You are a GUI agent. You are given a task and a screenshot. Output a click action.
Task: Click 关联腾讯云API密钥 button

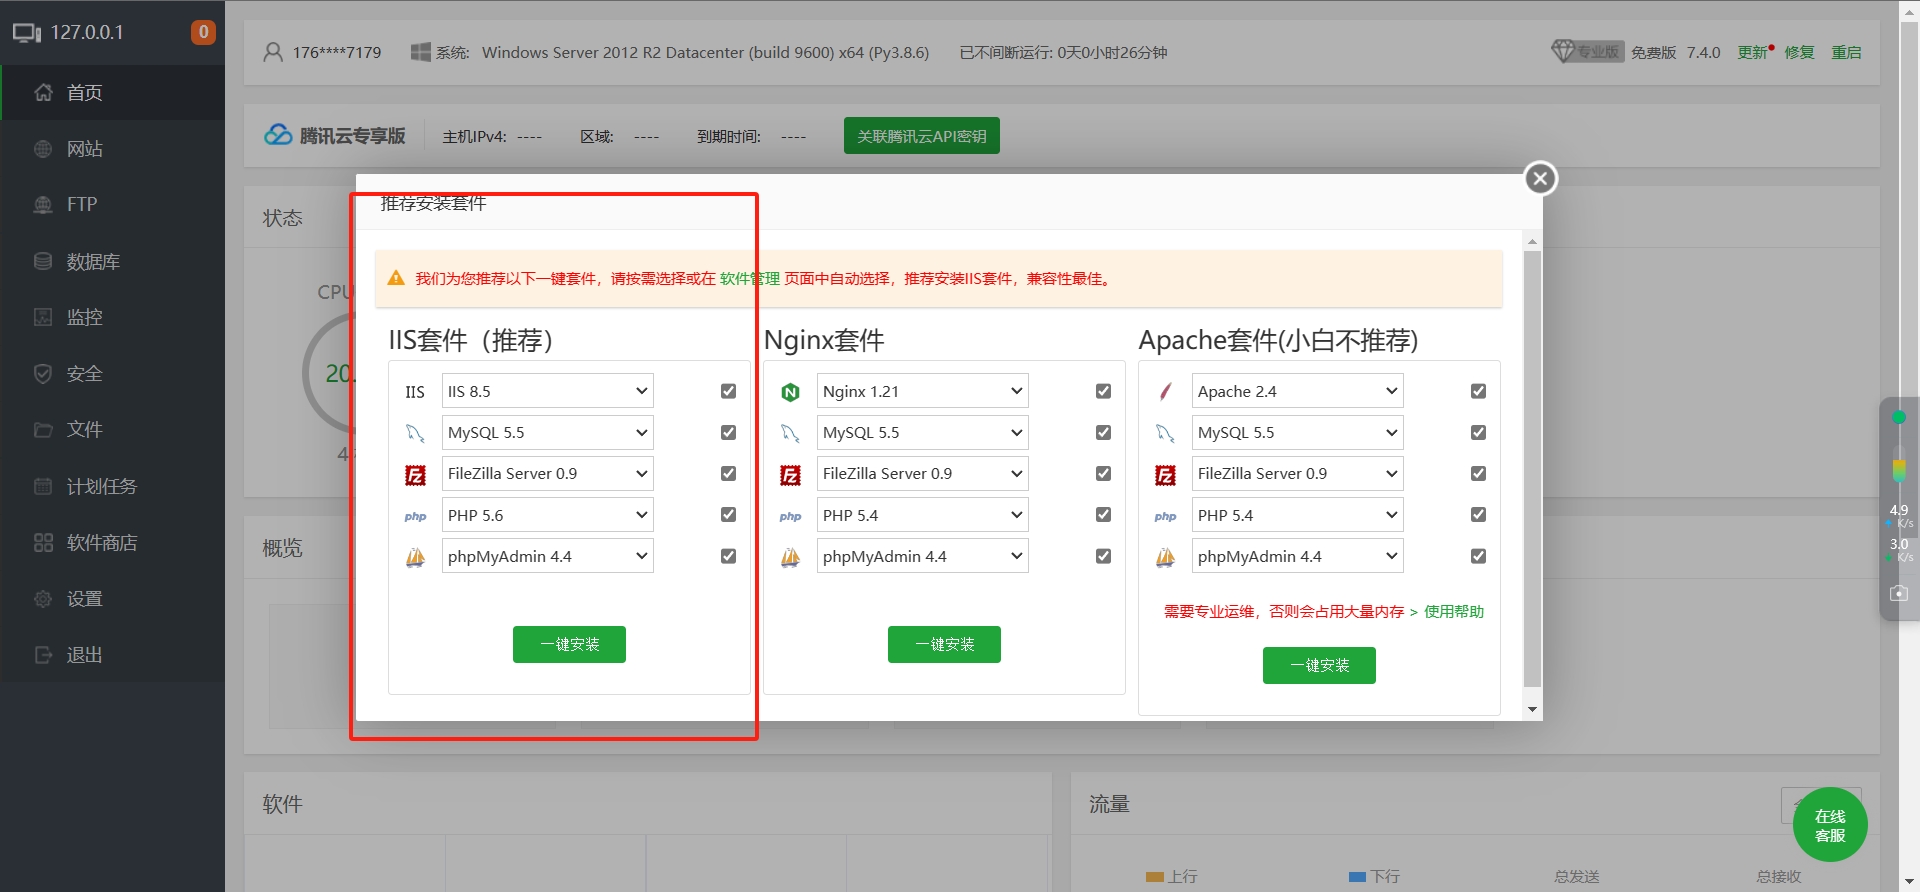(x=922, y=136)
